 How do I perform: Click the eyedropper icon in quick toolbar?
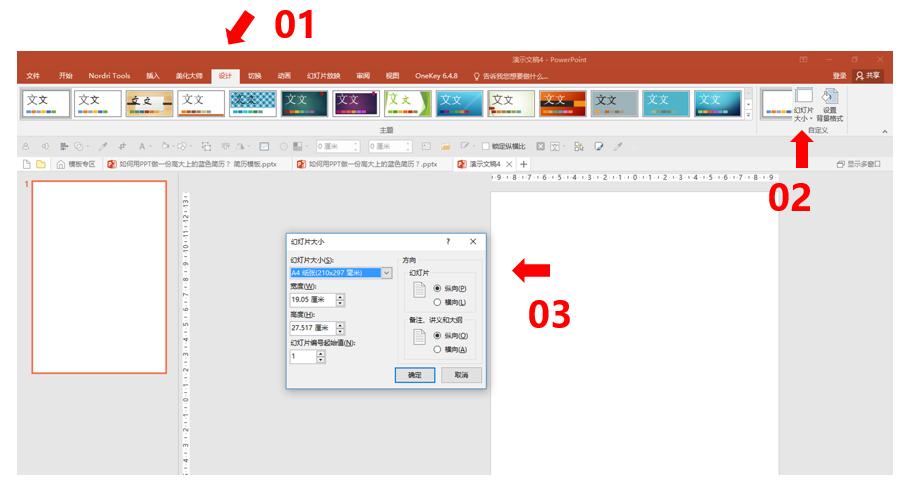(x=103, y=146)
